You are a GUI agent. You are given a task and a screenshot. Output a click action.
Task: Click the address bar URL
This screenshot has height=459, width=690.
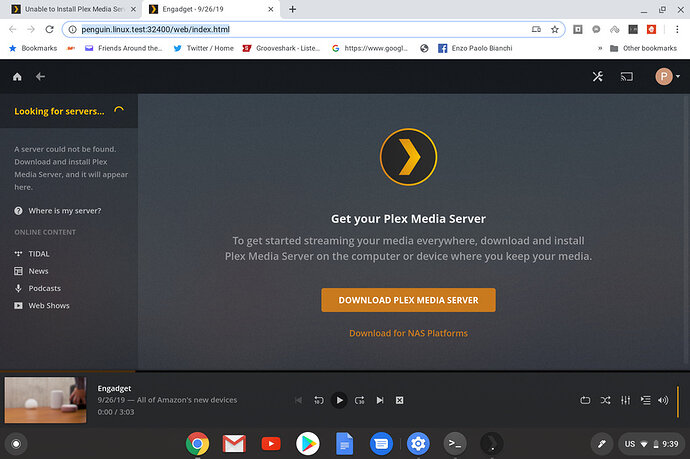click(x=155, y=29)
